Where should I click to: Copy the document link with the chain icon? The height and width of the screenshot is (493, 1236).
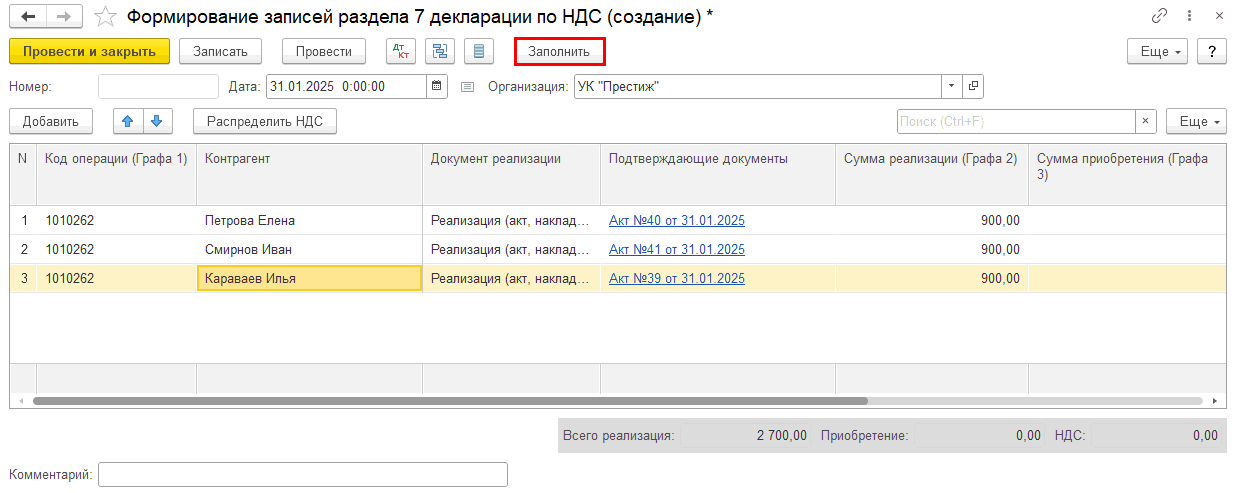click(1160, 17)
